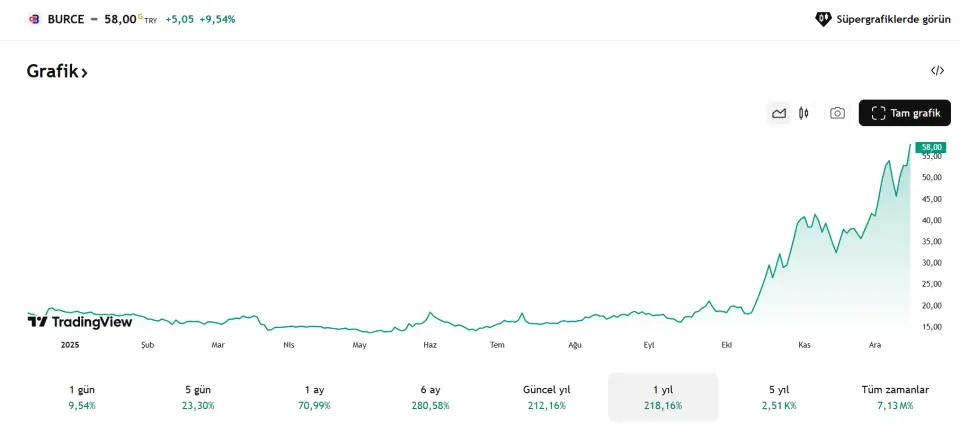The width and height of the screenshot is (960, 425).
Task: Switch to candlestick chart style
Action: click(x=804, y=113)
